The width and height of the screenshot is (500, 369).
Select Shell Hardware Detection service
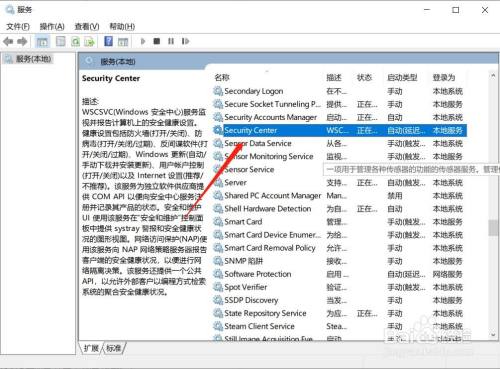point(340,209)
